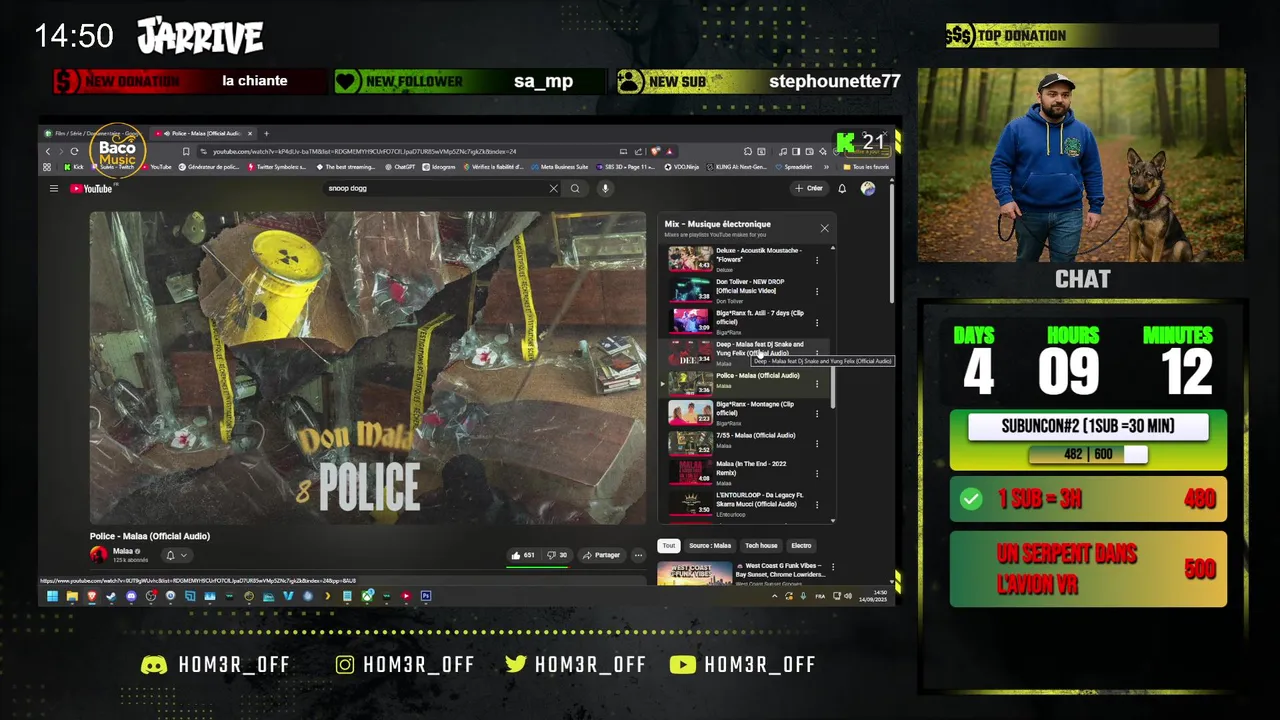Open the Tous les favoris bookmarks folder
Viewport: 1280px width, 720px height.
tap(867, 167)
